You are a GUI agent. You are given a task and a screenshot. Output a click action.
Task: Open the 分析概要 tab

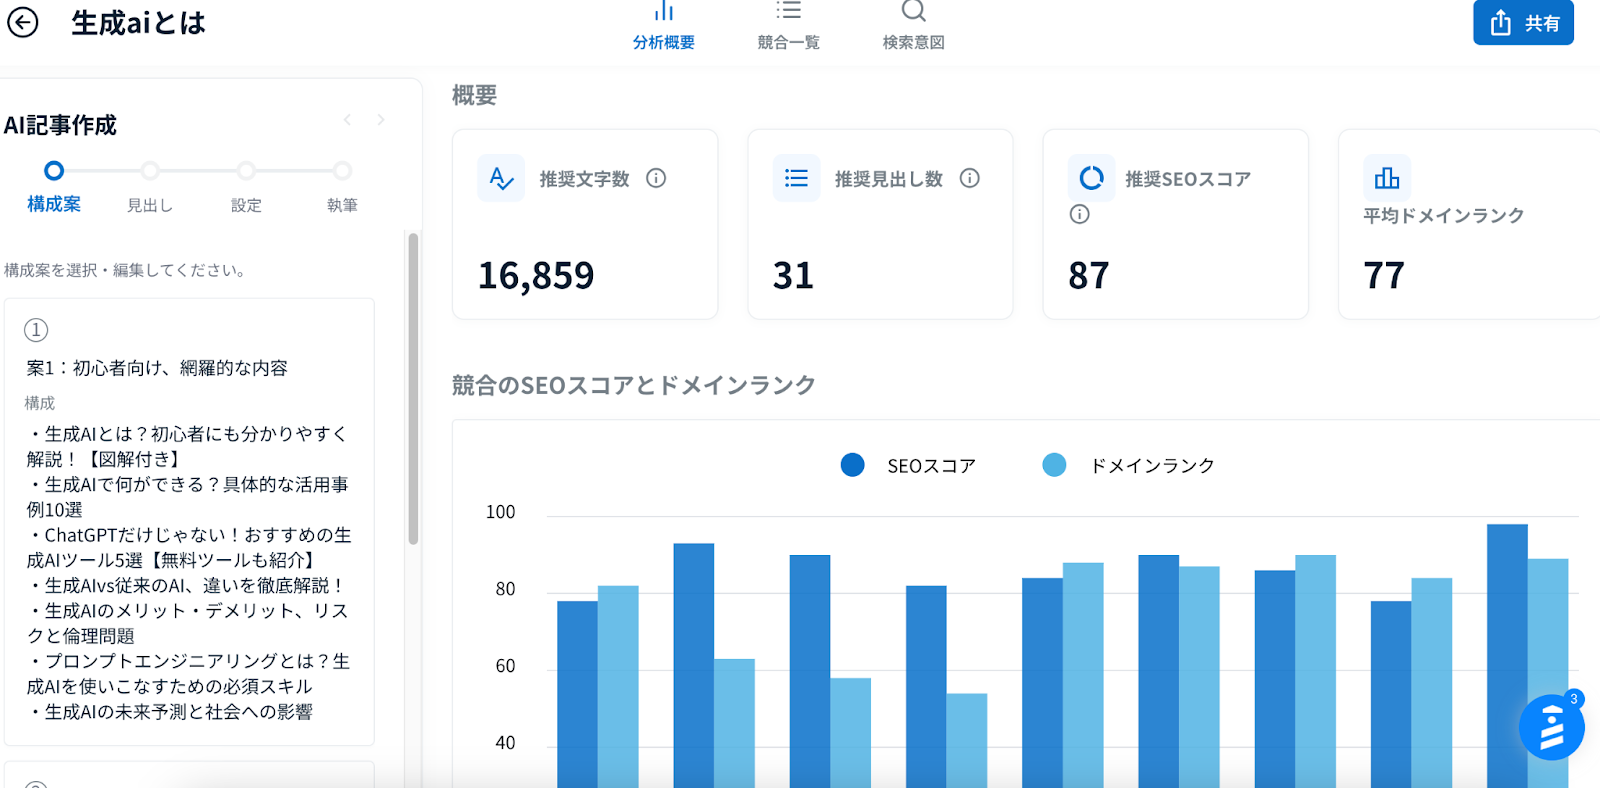point(664,27)
